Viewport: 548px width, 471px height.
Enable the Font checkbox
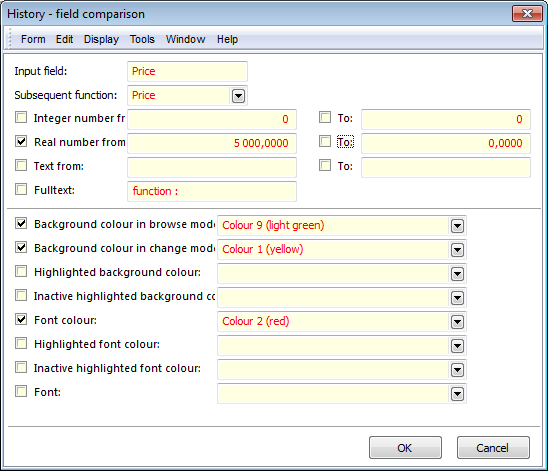pyautogui.click(x=21, y=391)
